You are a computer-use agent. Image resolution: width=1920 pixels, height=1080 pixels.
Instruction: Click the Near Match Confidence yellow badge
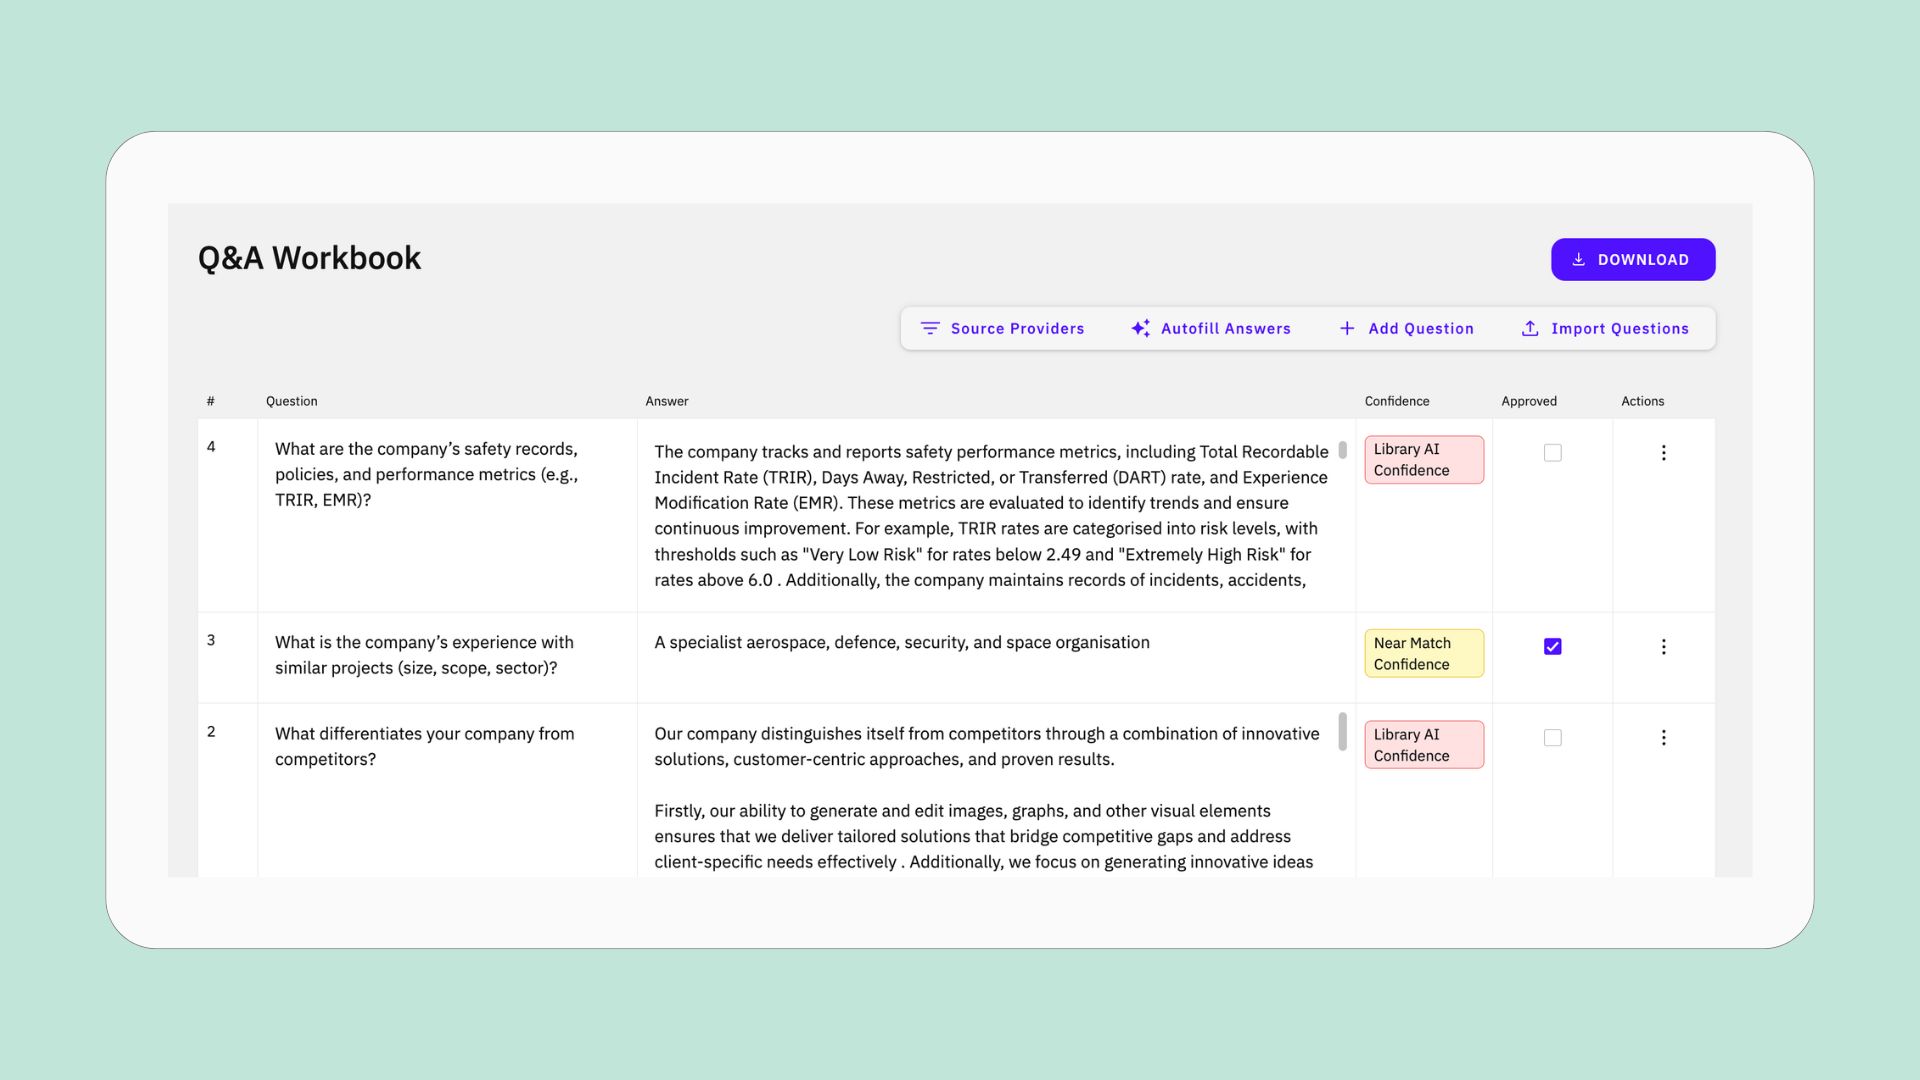[1424, 653]
